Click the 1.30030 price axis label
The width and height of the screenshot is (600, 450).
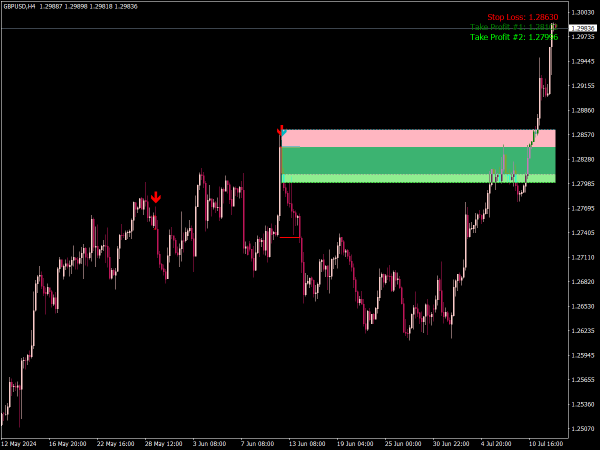[x=583, y=12]
